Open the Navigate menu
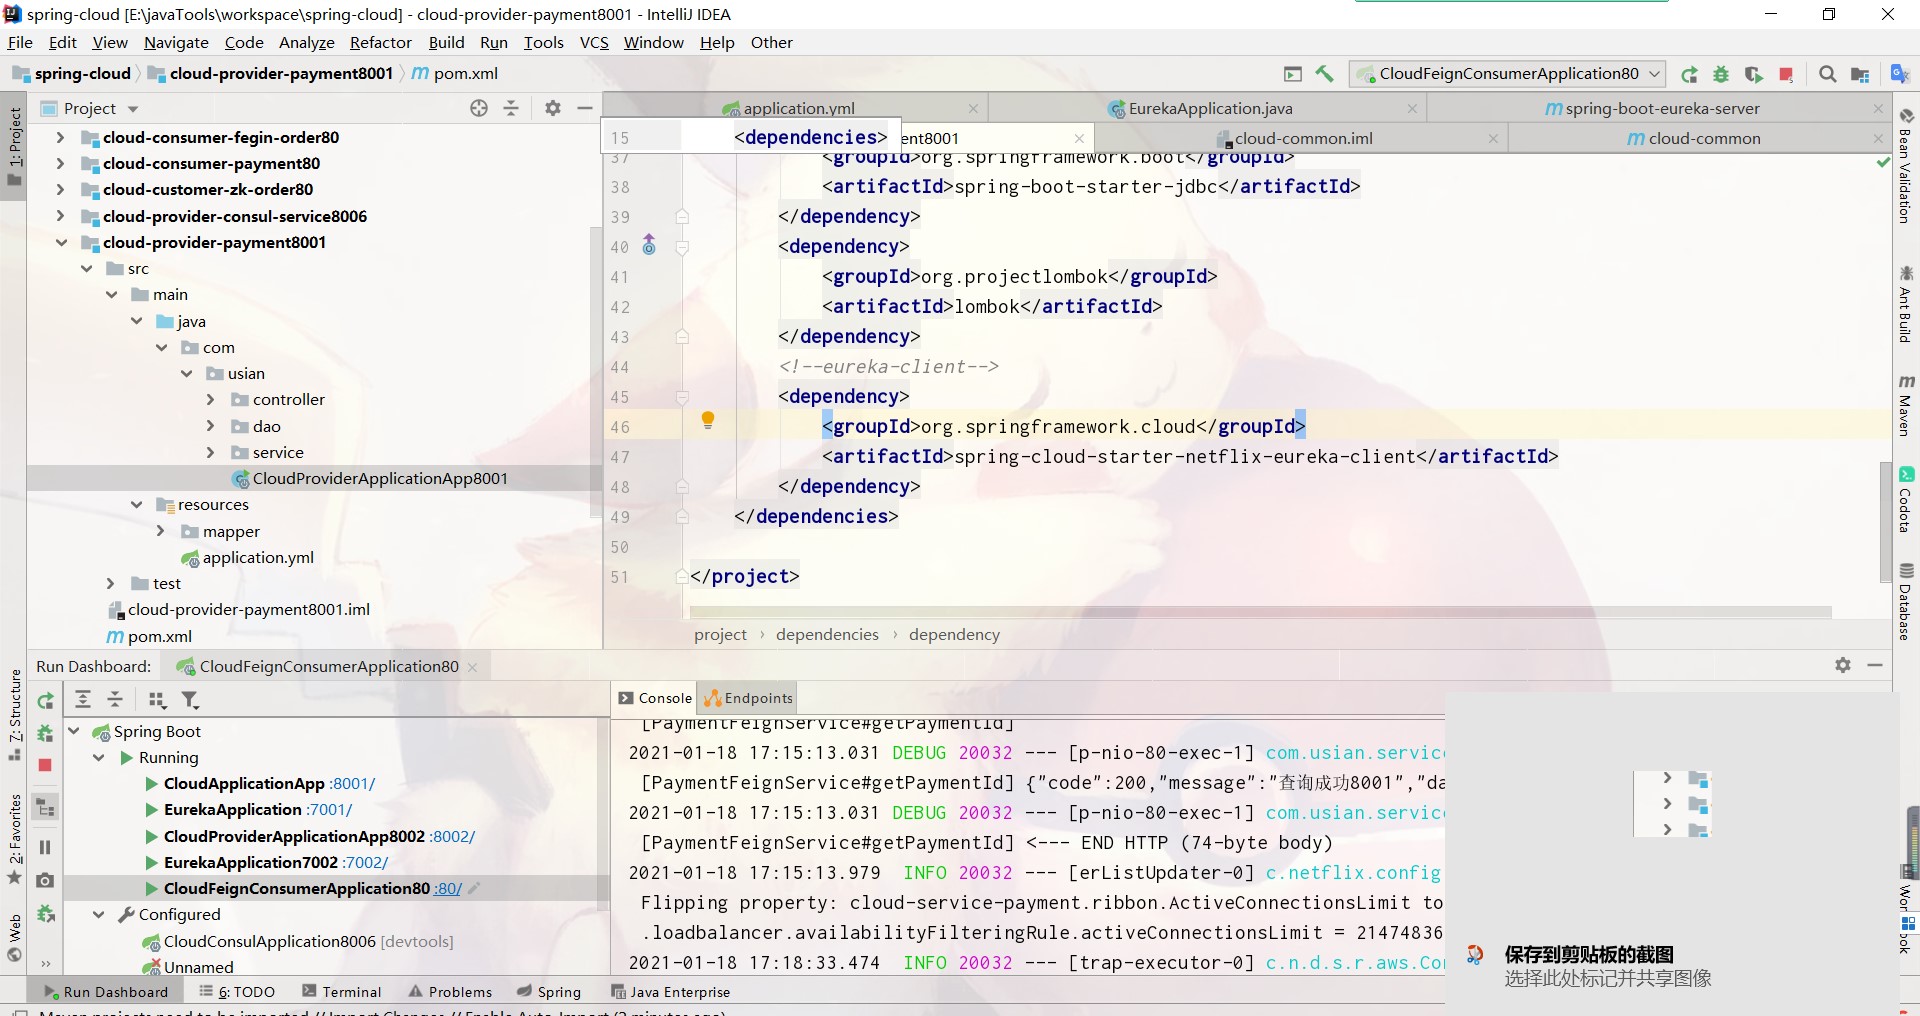 point(176,43)
